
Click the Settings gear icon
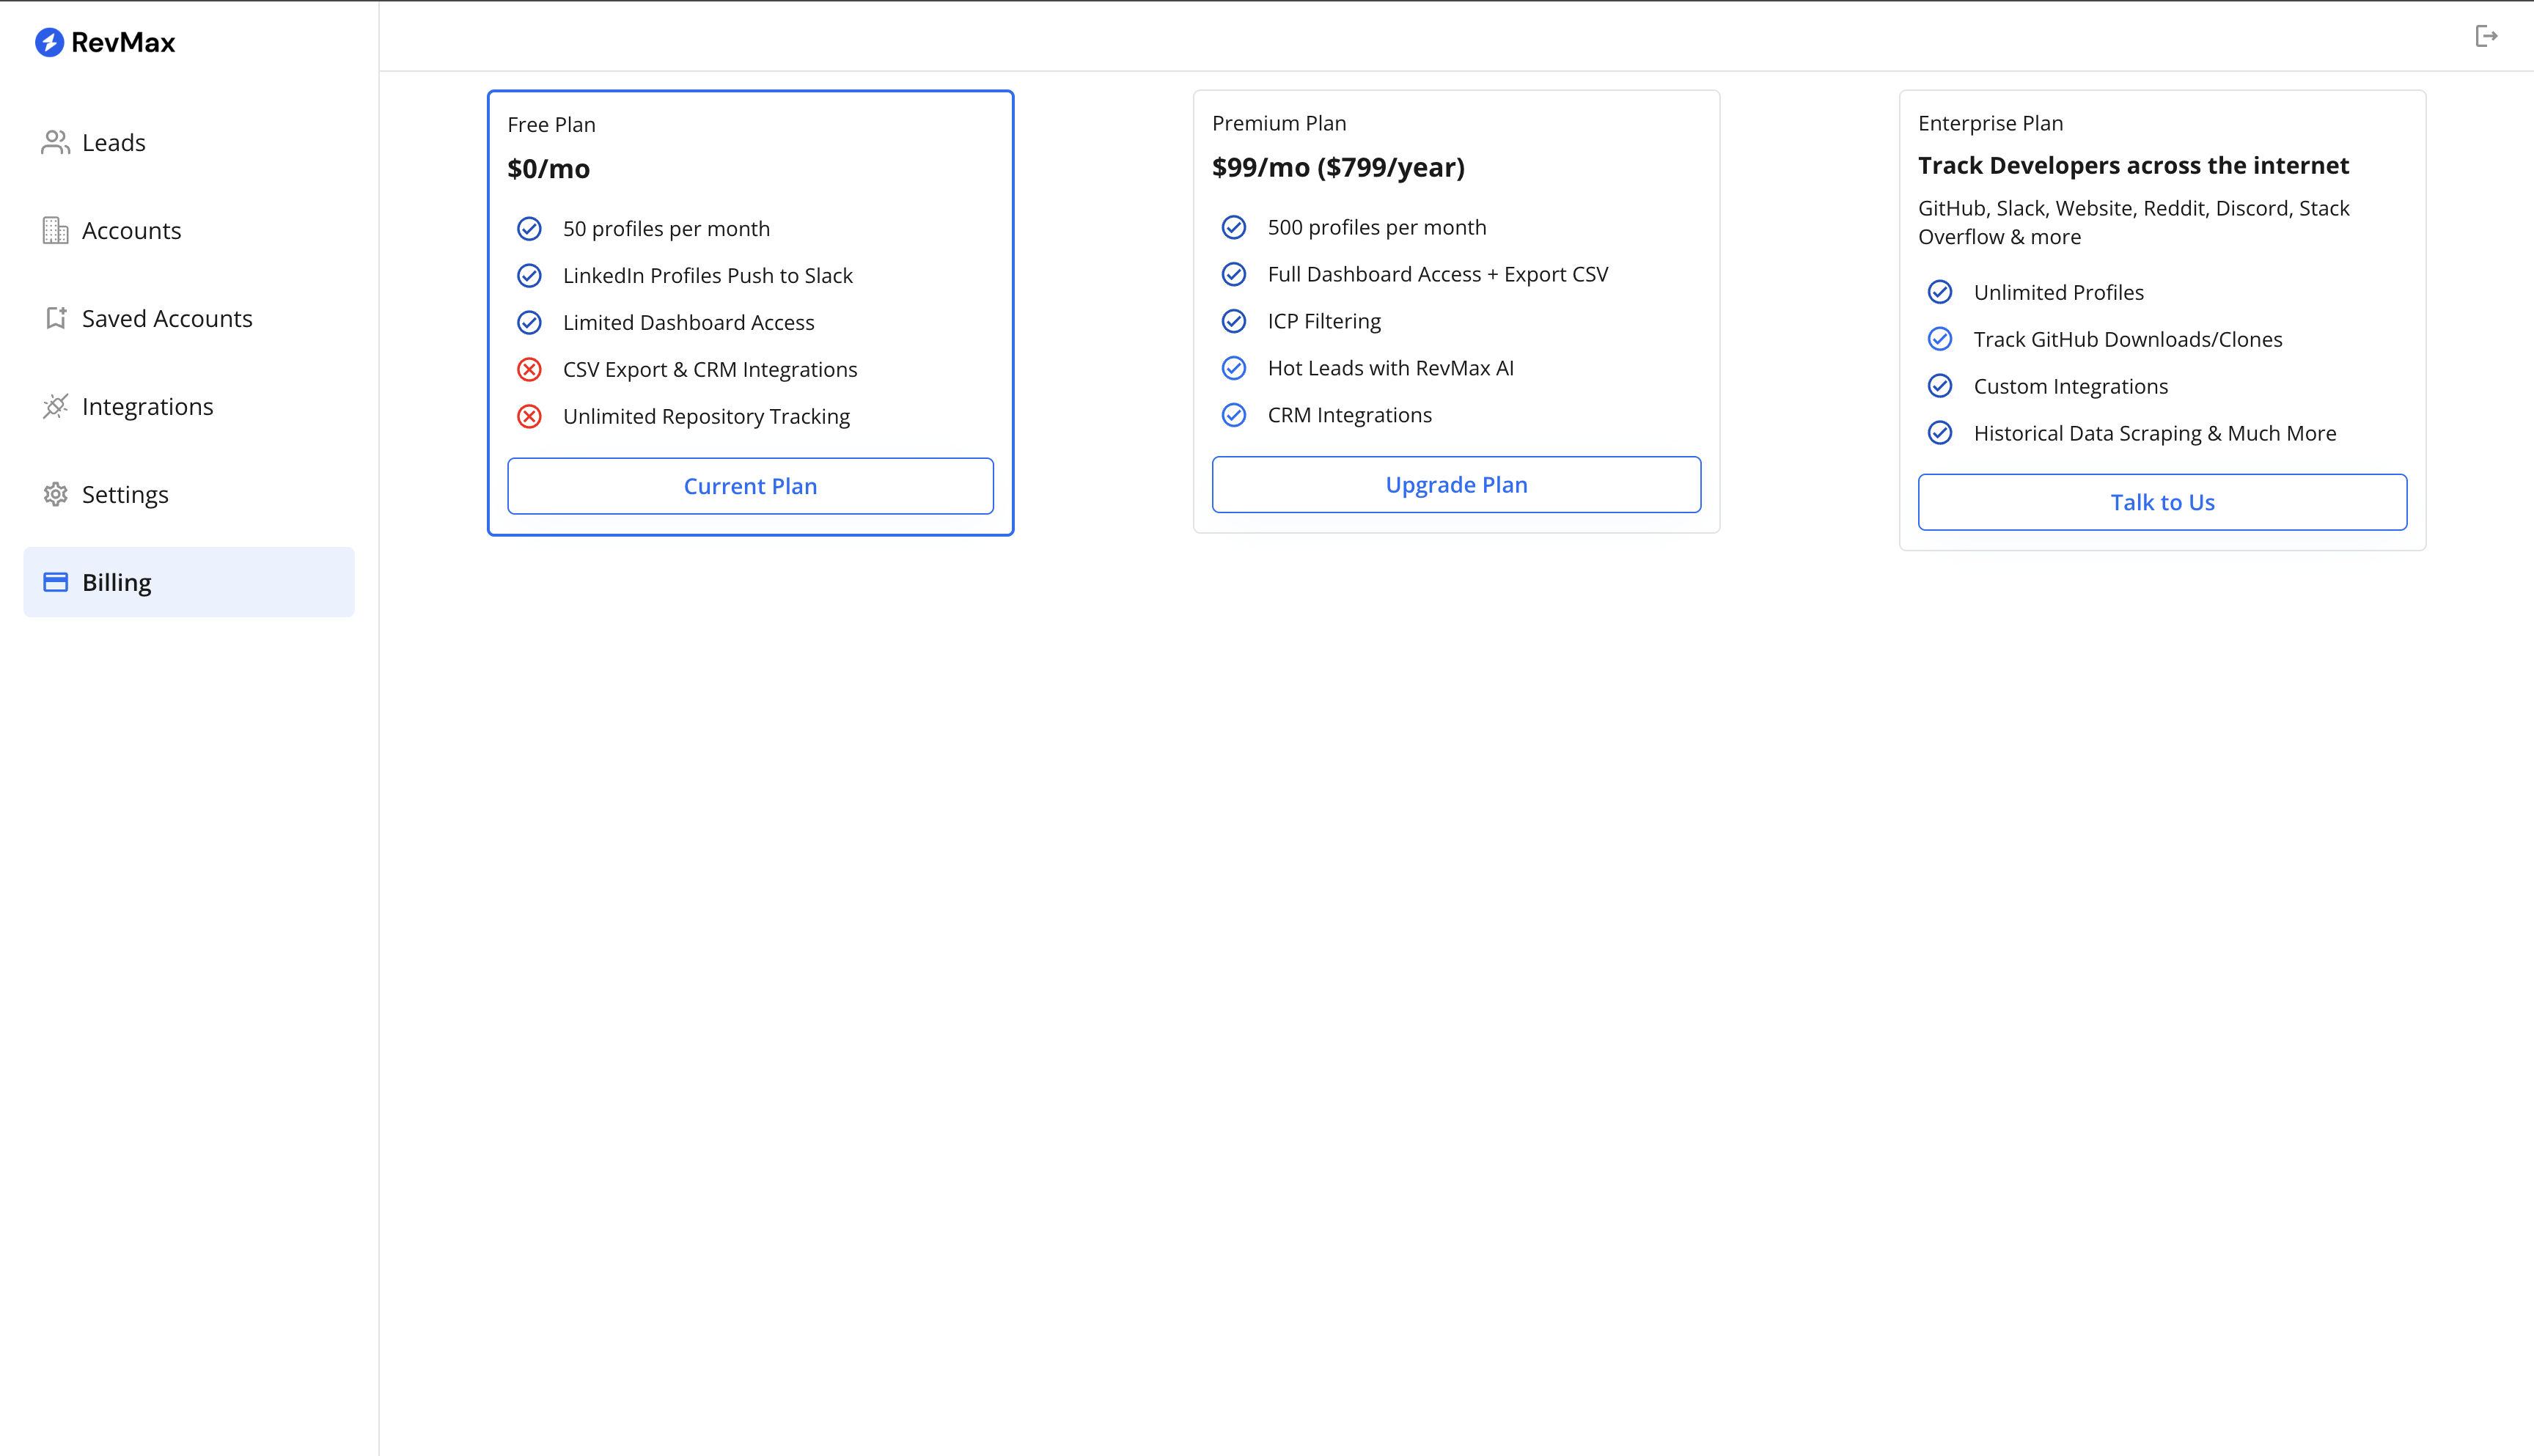coord(55,495)
